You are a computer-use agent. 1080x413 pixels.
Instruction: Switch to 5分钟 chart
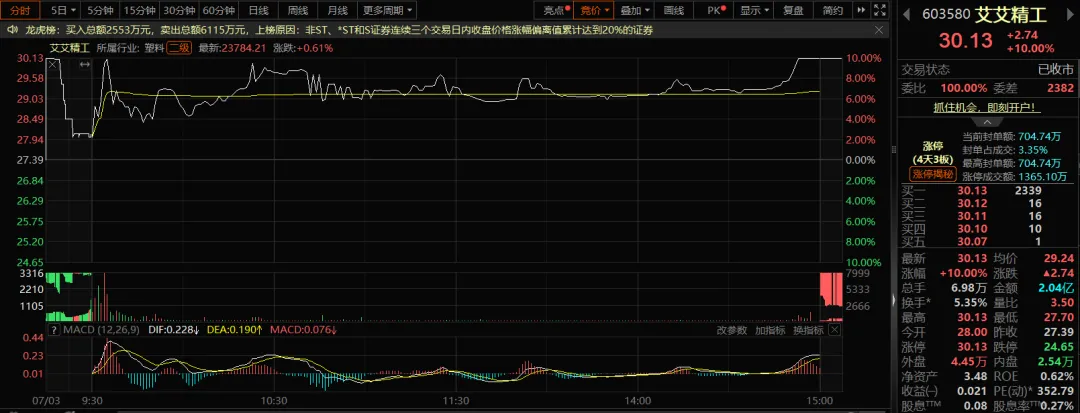(x=100, y=10)
